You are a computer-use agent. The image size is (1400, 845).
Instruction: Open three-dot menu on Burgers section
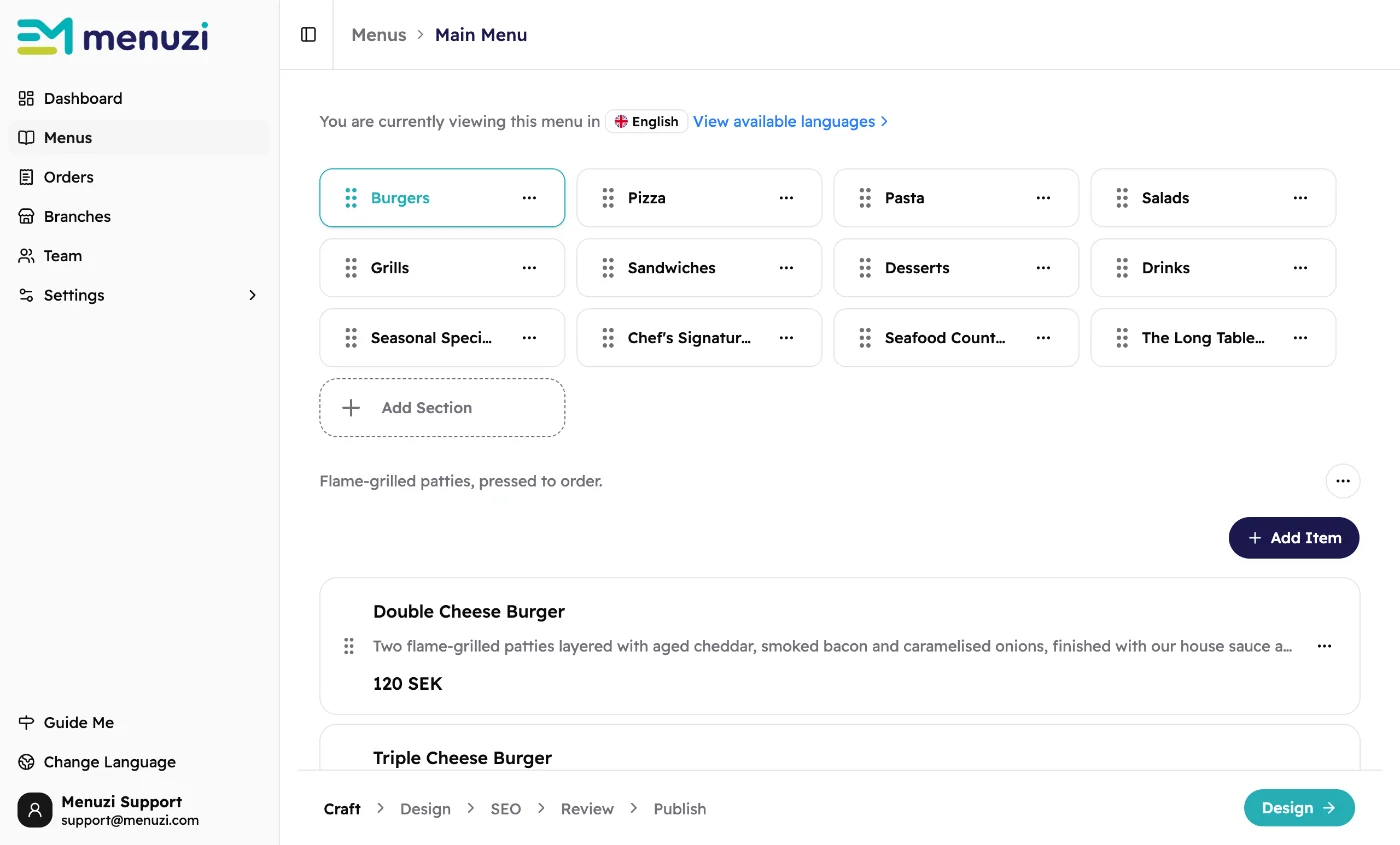pos(529,198)
